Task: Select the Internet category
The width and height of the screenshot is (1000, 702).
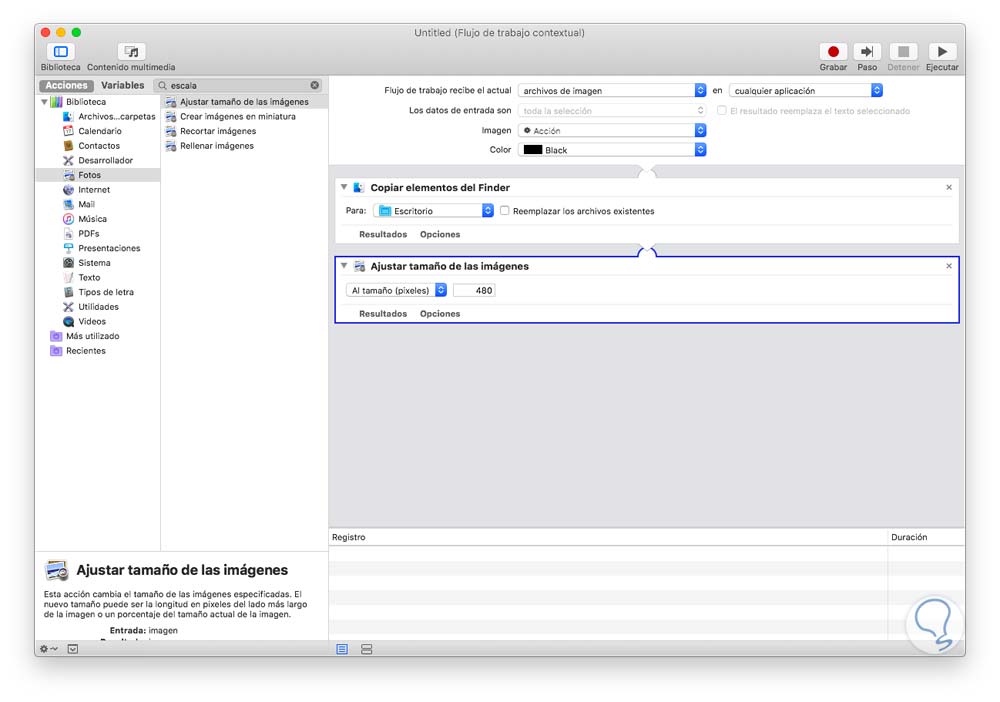Action: point(87,190)
